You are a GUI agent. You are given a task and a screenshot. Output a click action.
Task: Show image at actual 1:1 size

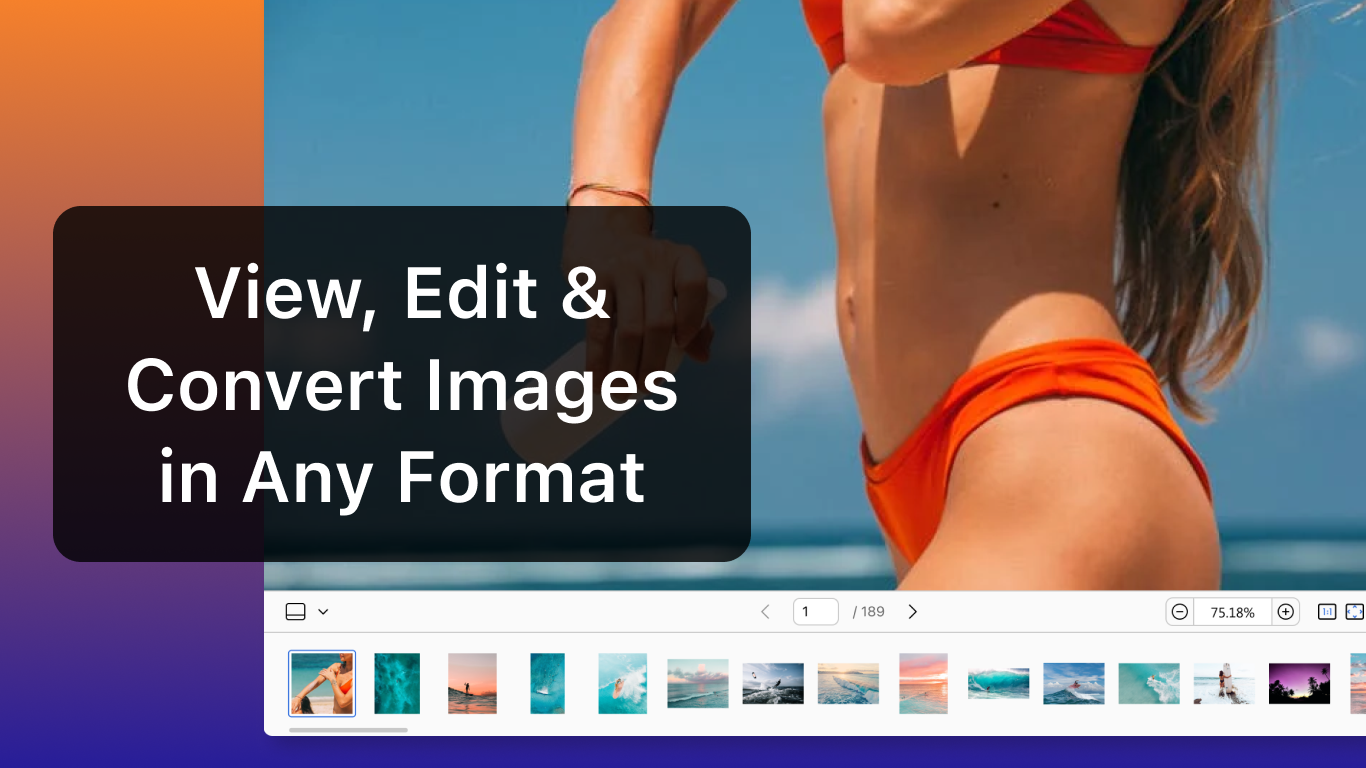click(x=1327, y=612)
